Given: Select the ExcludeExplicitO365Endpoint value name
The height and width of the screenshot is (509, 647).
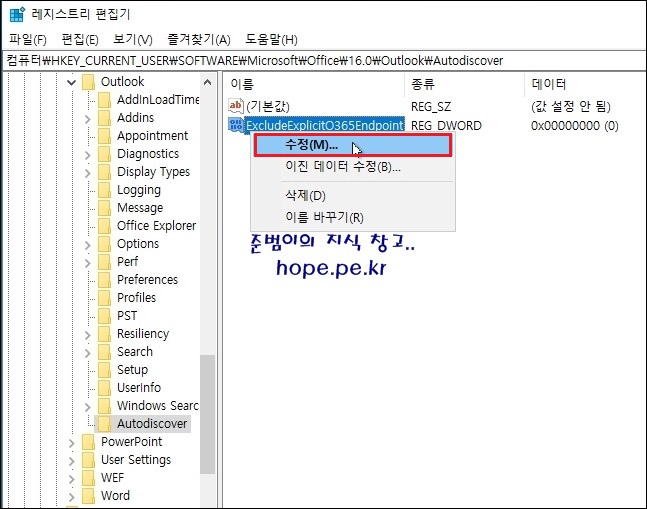Looking at the screenshot, I should coord(325,125).
